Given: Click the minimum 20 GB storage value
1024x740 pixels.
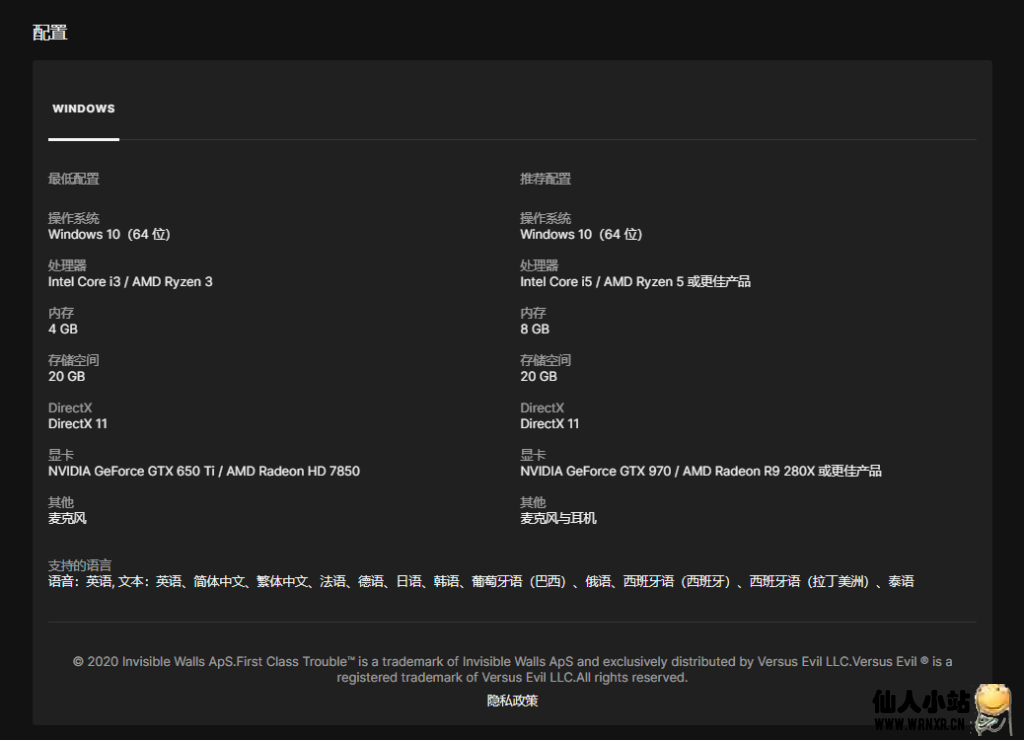Looking at the screenshot, I should tap(67, 376).
